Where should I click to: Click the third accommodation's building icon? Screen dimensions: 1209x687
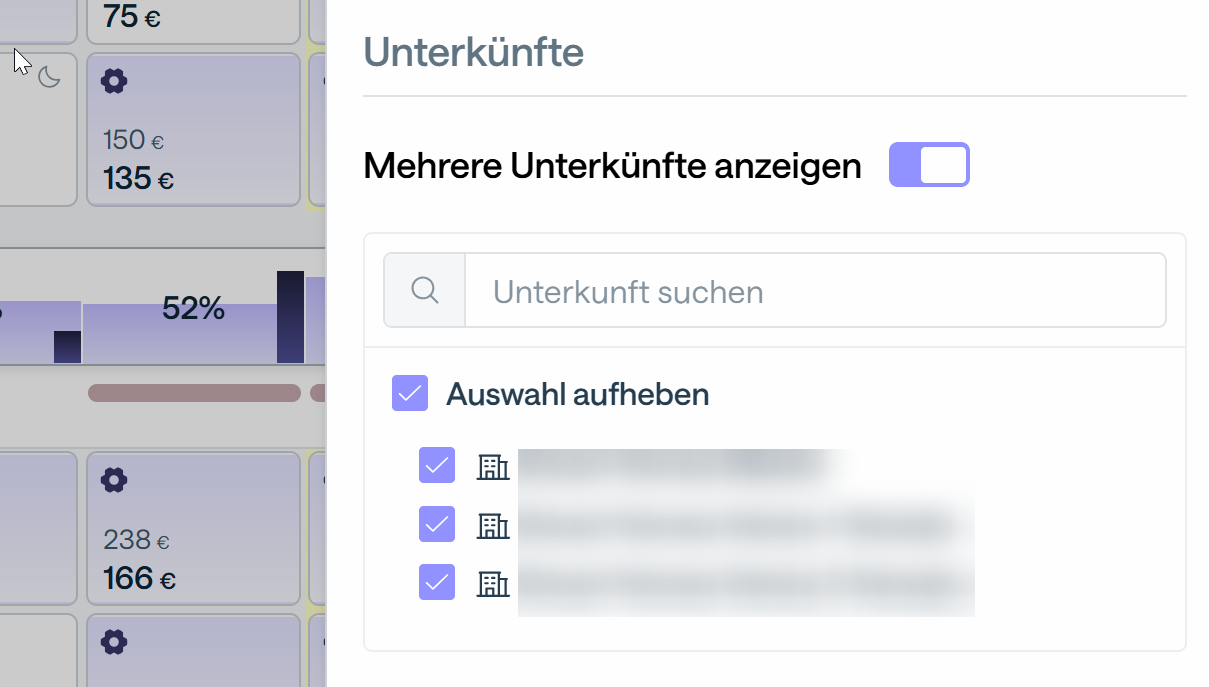493,583
